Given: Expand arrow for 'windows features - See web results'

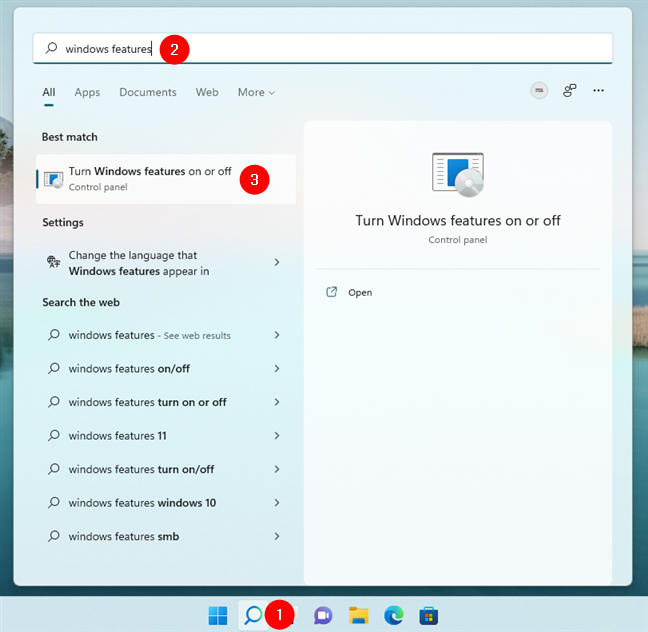Looking at the screenshot, I should point(277,335).
